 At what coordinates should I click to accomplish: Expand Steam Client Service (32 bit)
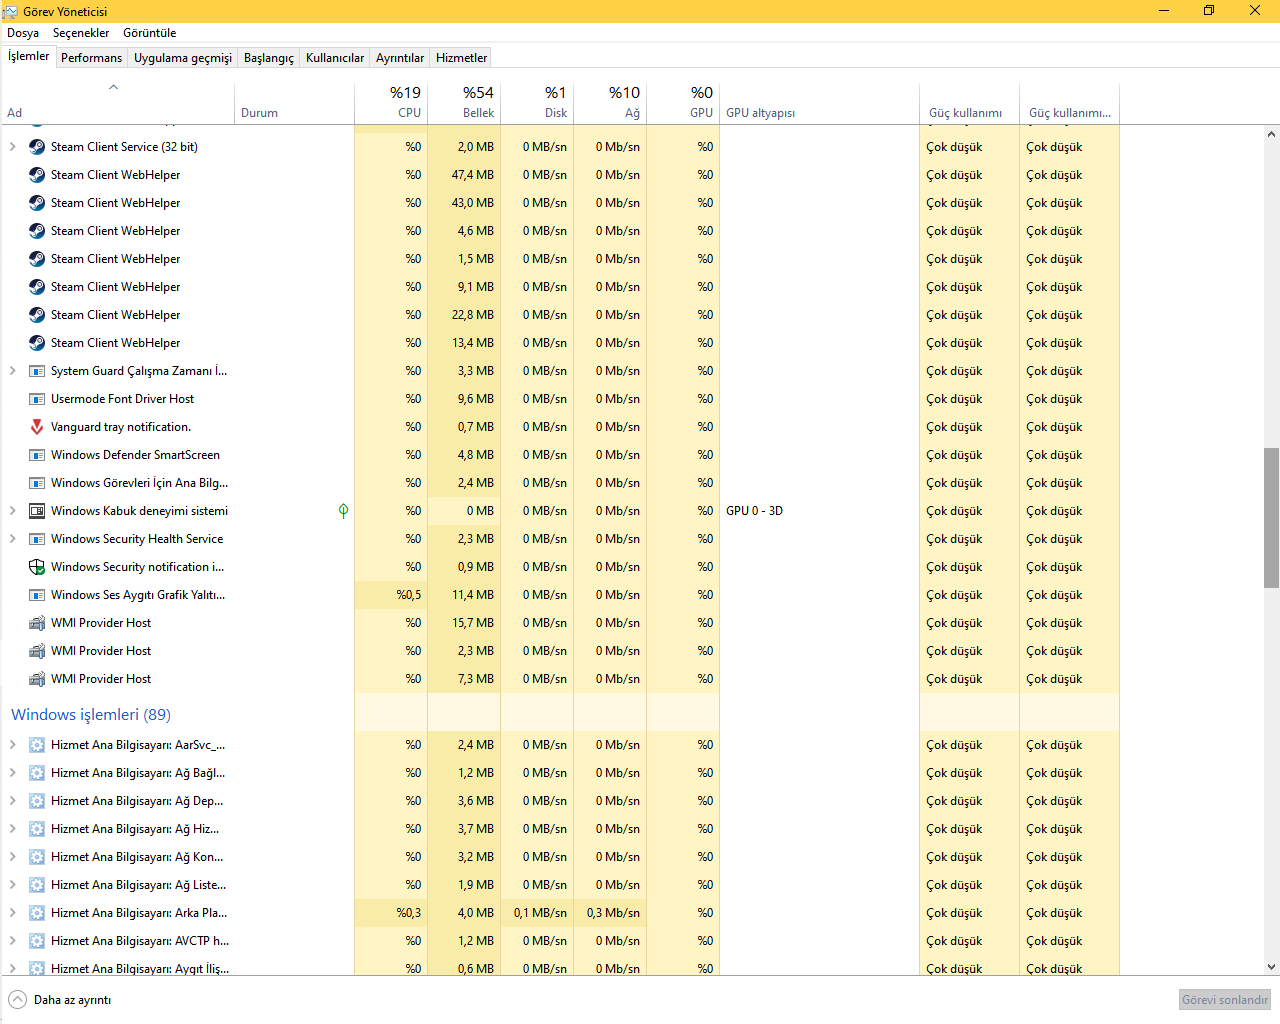click(x=12, y=147)
